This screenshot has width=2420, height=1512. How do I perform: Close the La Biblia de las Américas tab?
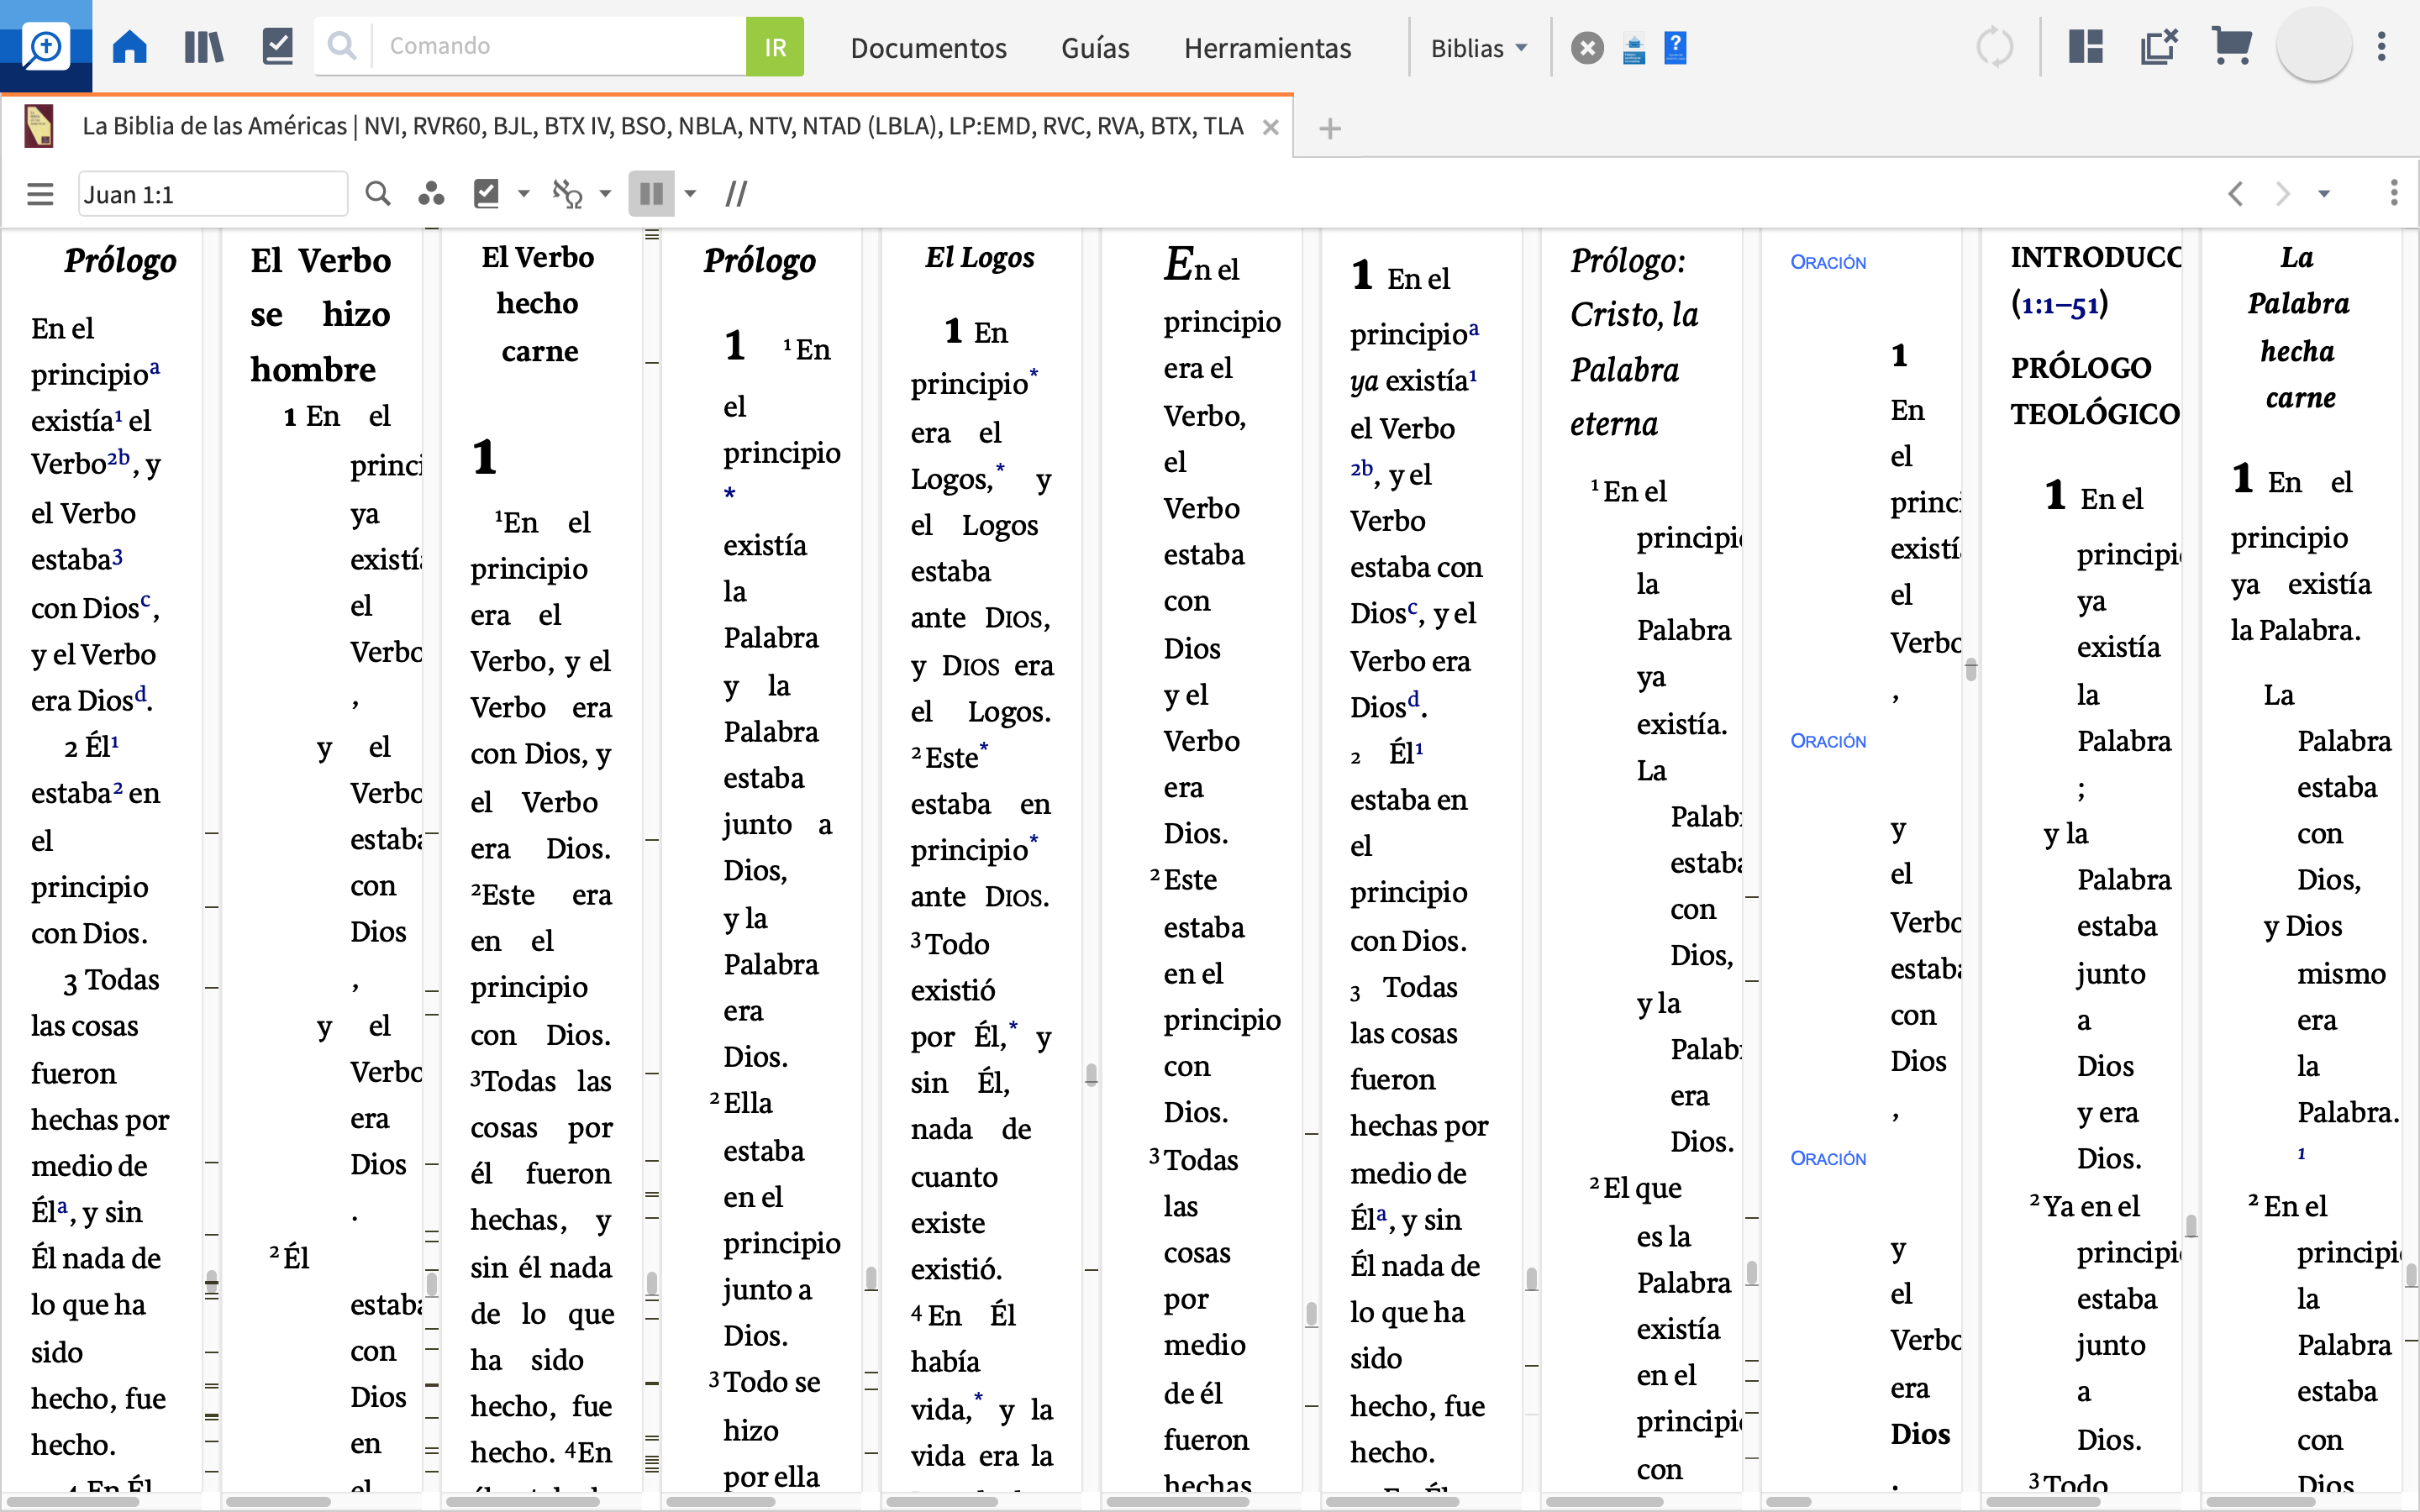(x=1270, y=128)
